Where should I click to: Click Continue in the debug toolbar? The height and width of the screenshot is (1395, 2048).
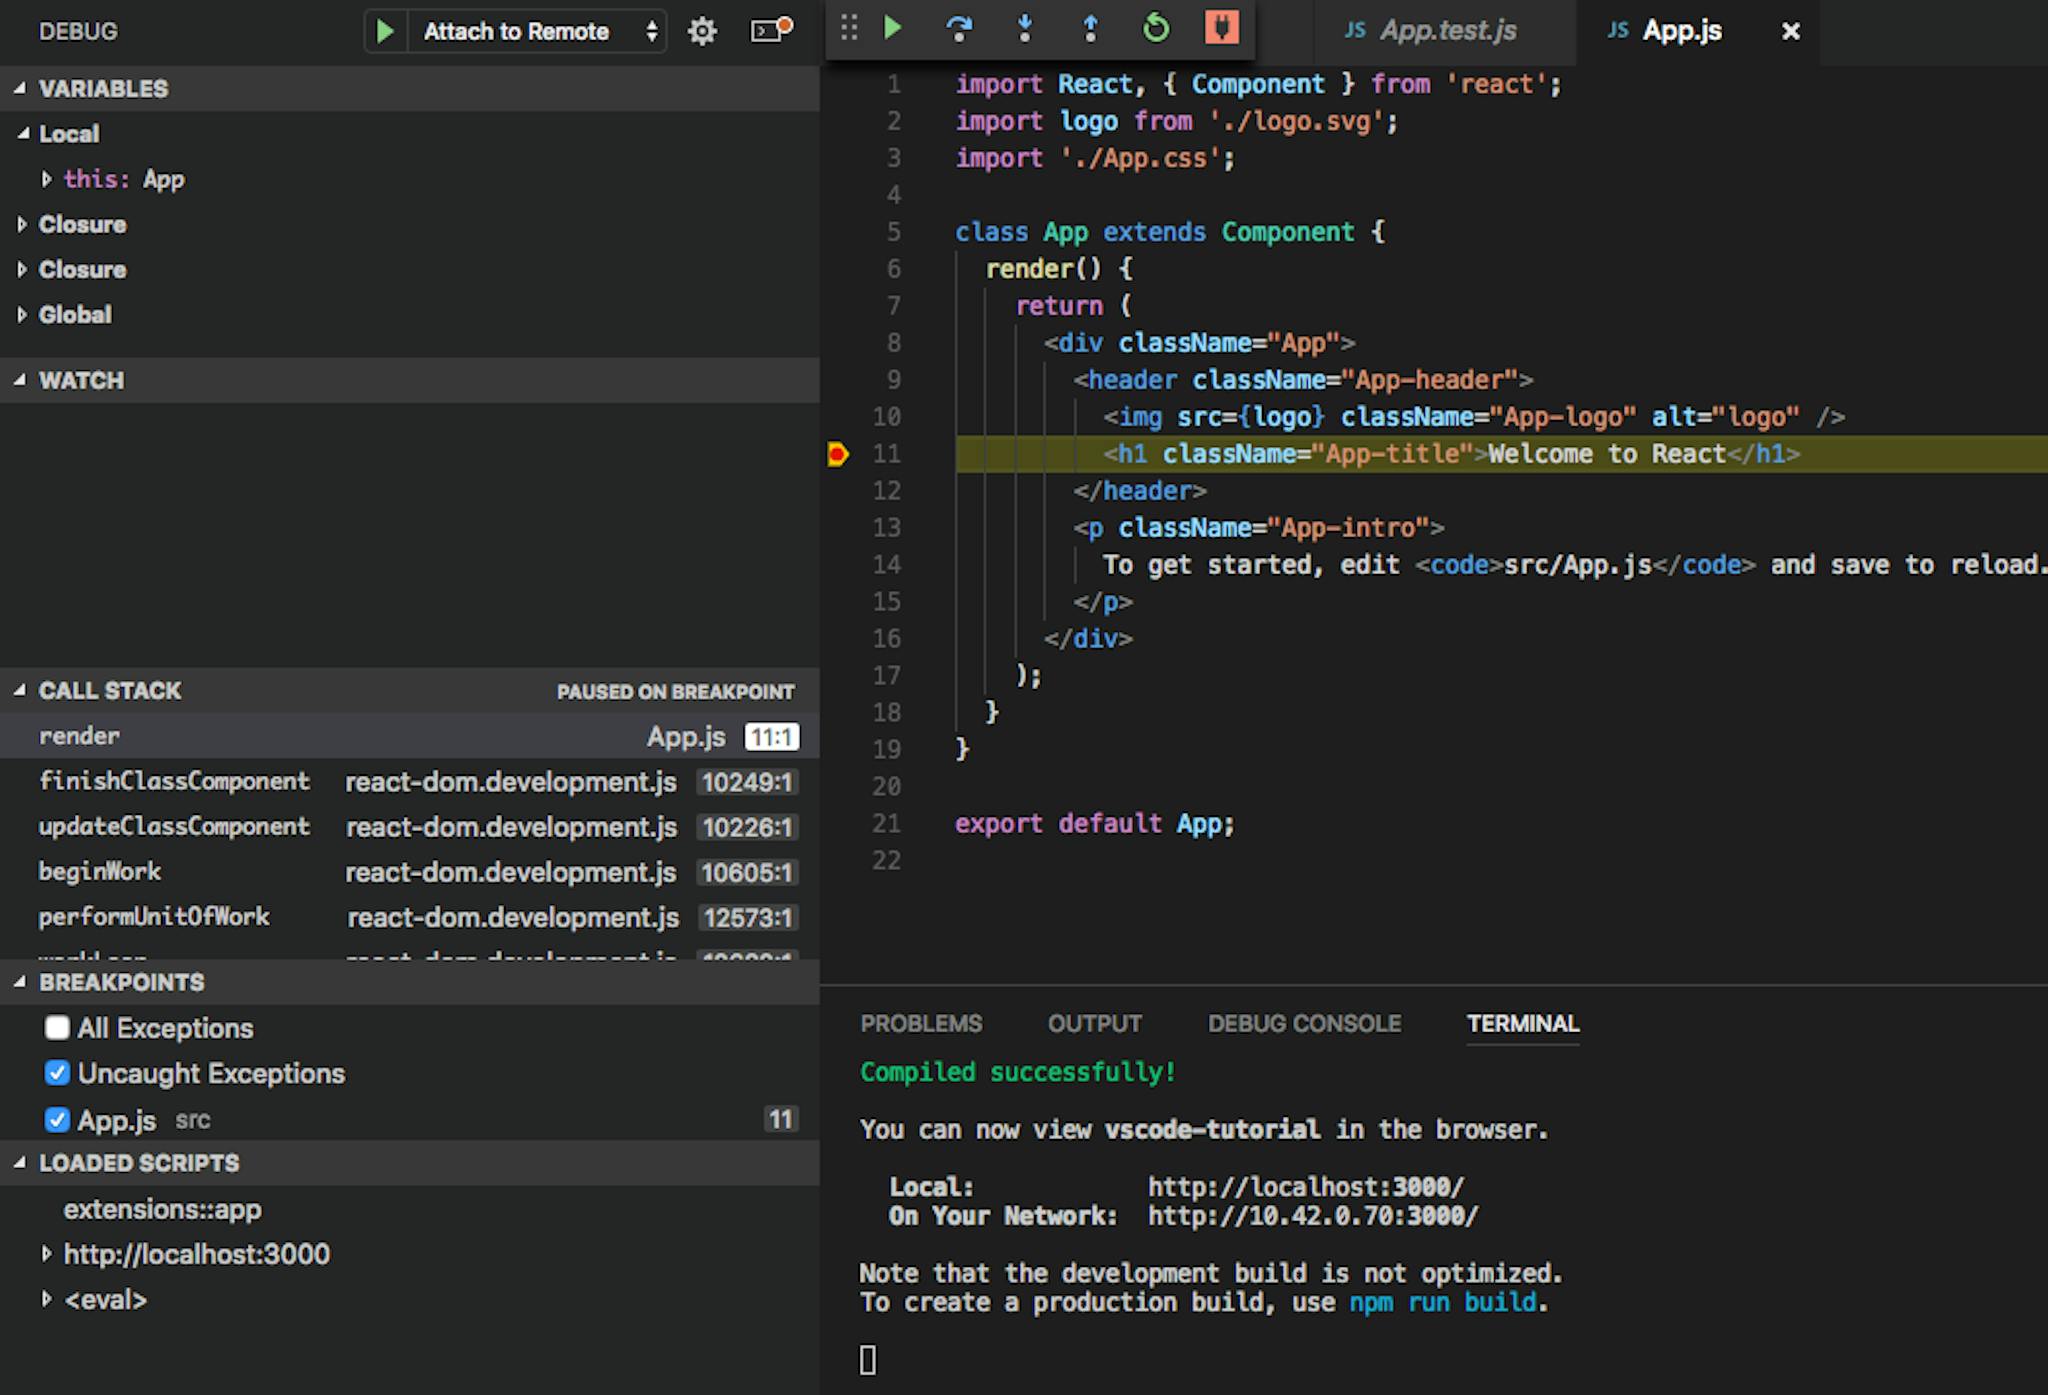point(893,30)
